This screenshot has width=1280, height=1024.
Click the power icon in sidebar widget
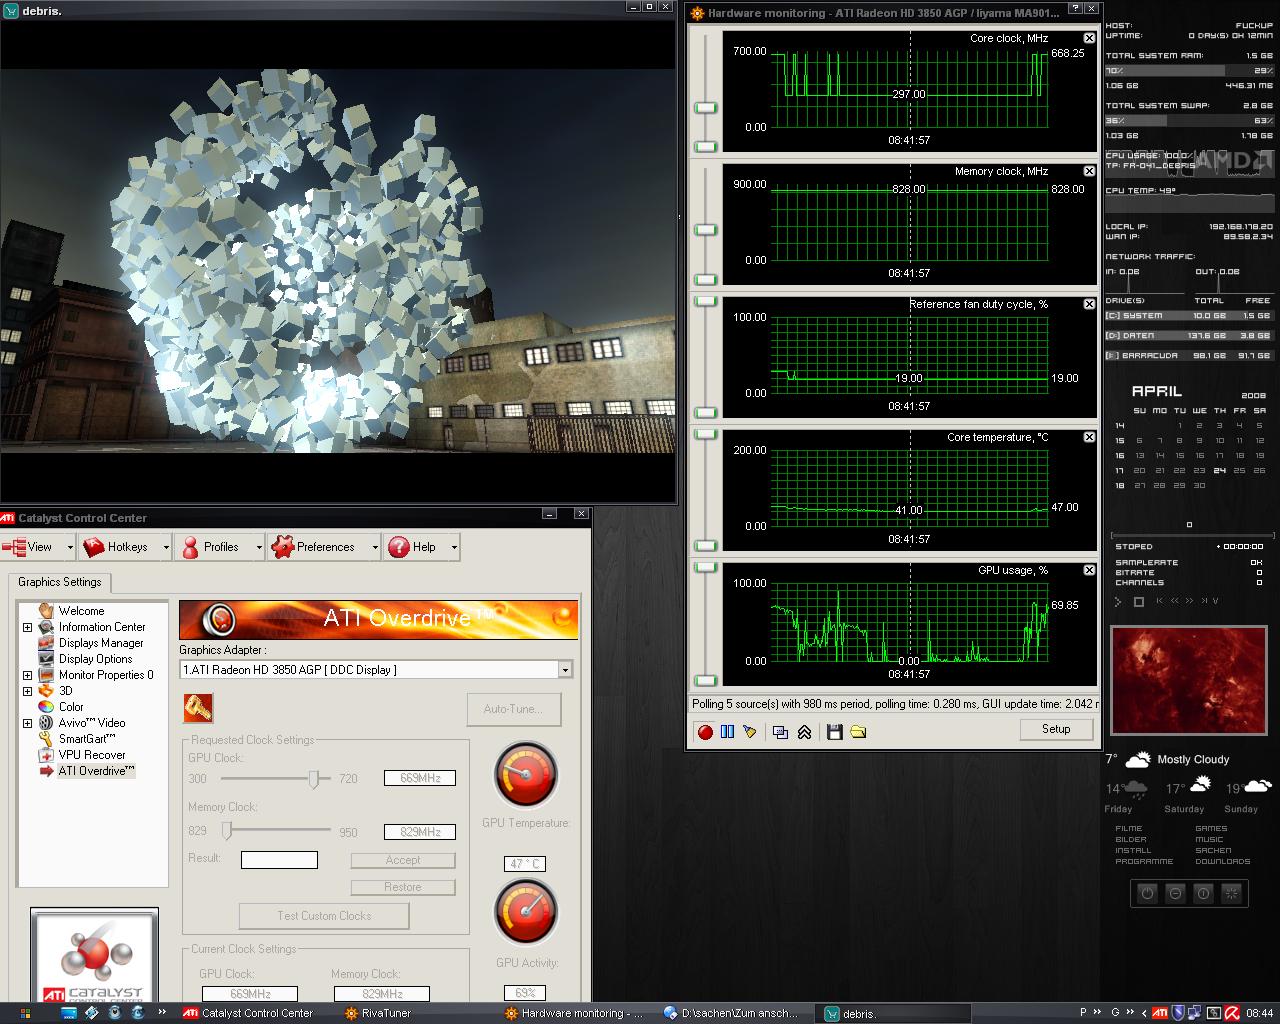click(1147, 893)
